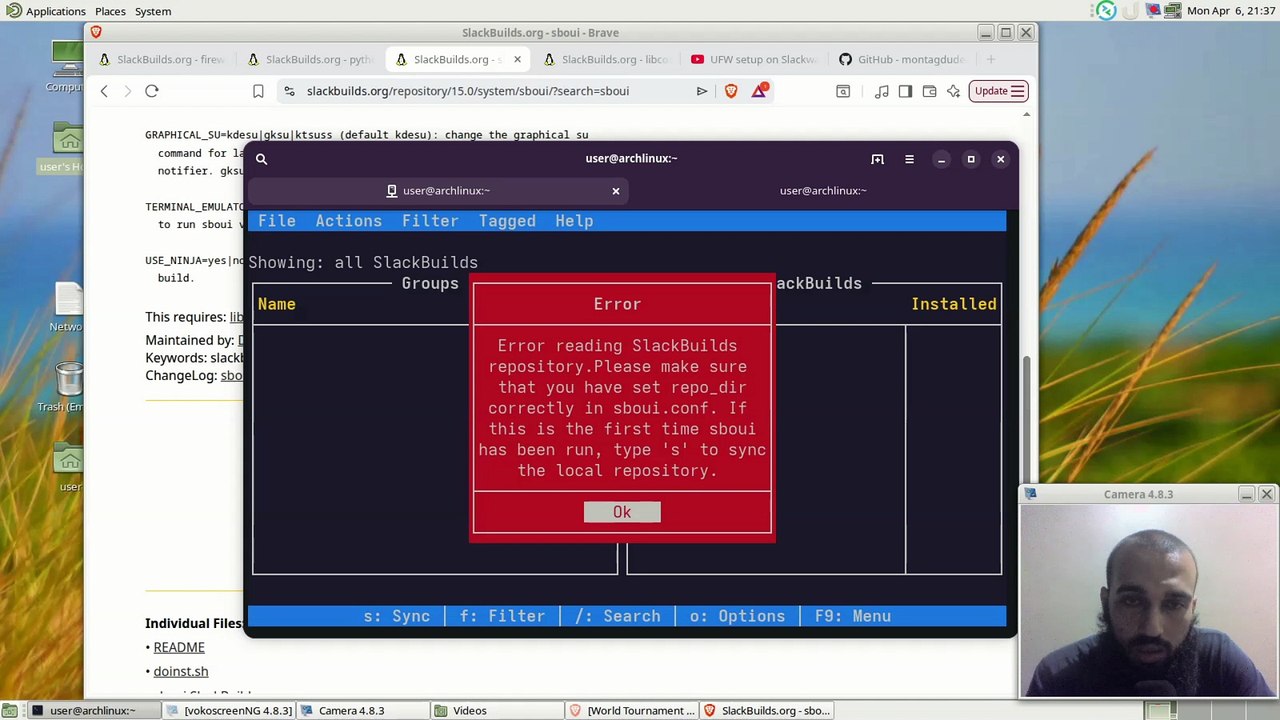Click 'f: Filter' in sboui bottom bar
Viewport: 1280px width, 720px height.
(502, 616)
